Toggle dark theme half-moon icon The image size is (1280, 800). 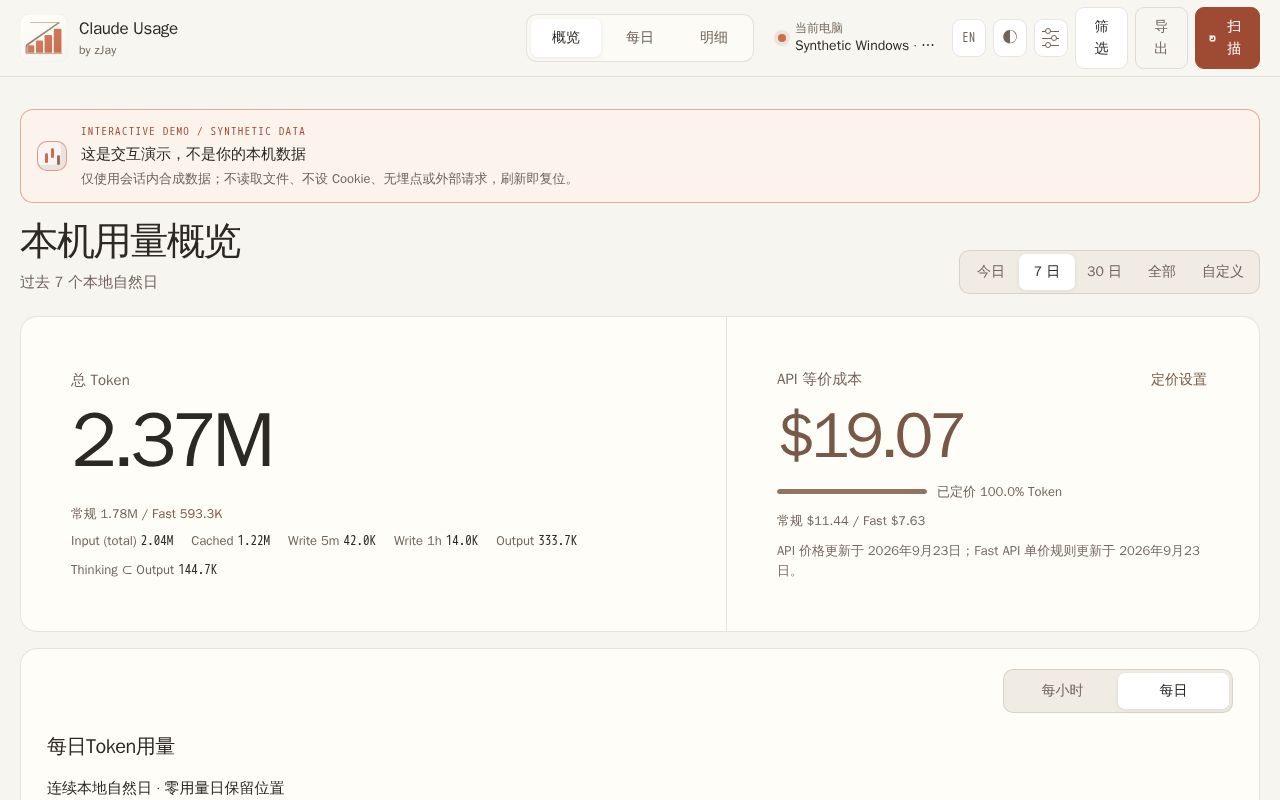point(1010,38)
